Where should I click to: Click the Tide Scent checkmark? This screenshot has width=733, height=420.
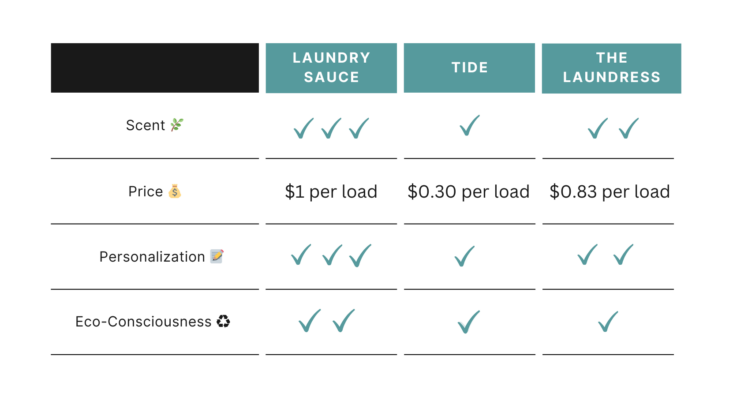[x=469, y=125]
